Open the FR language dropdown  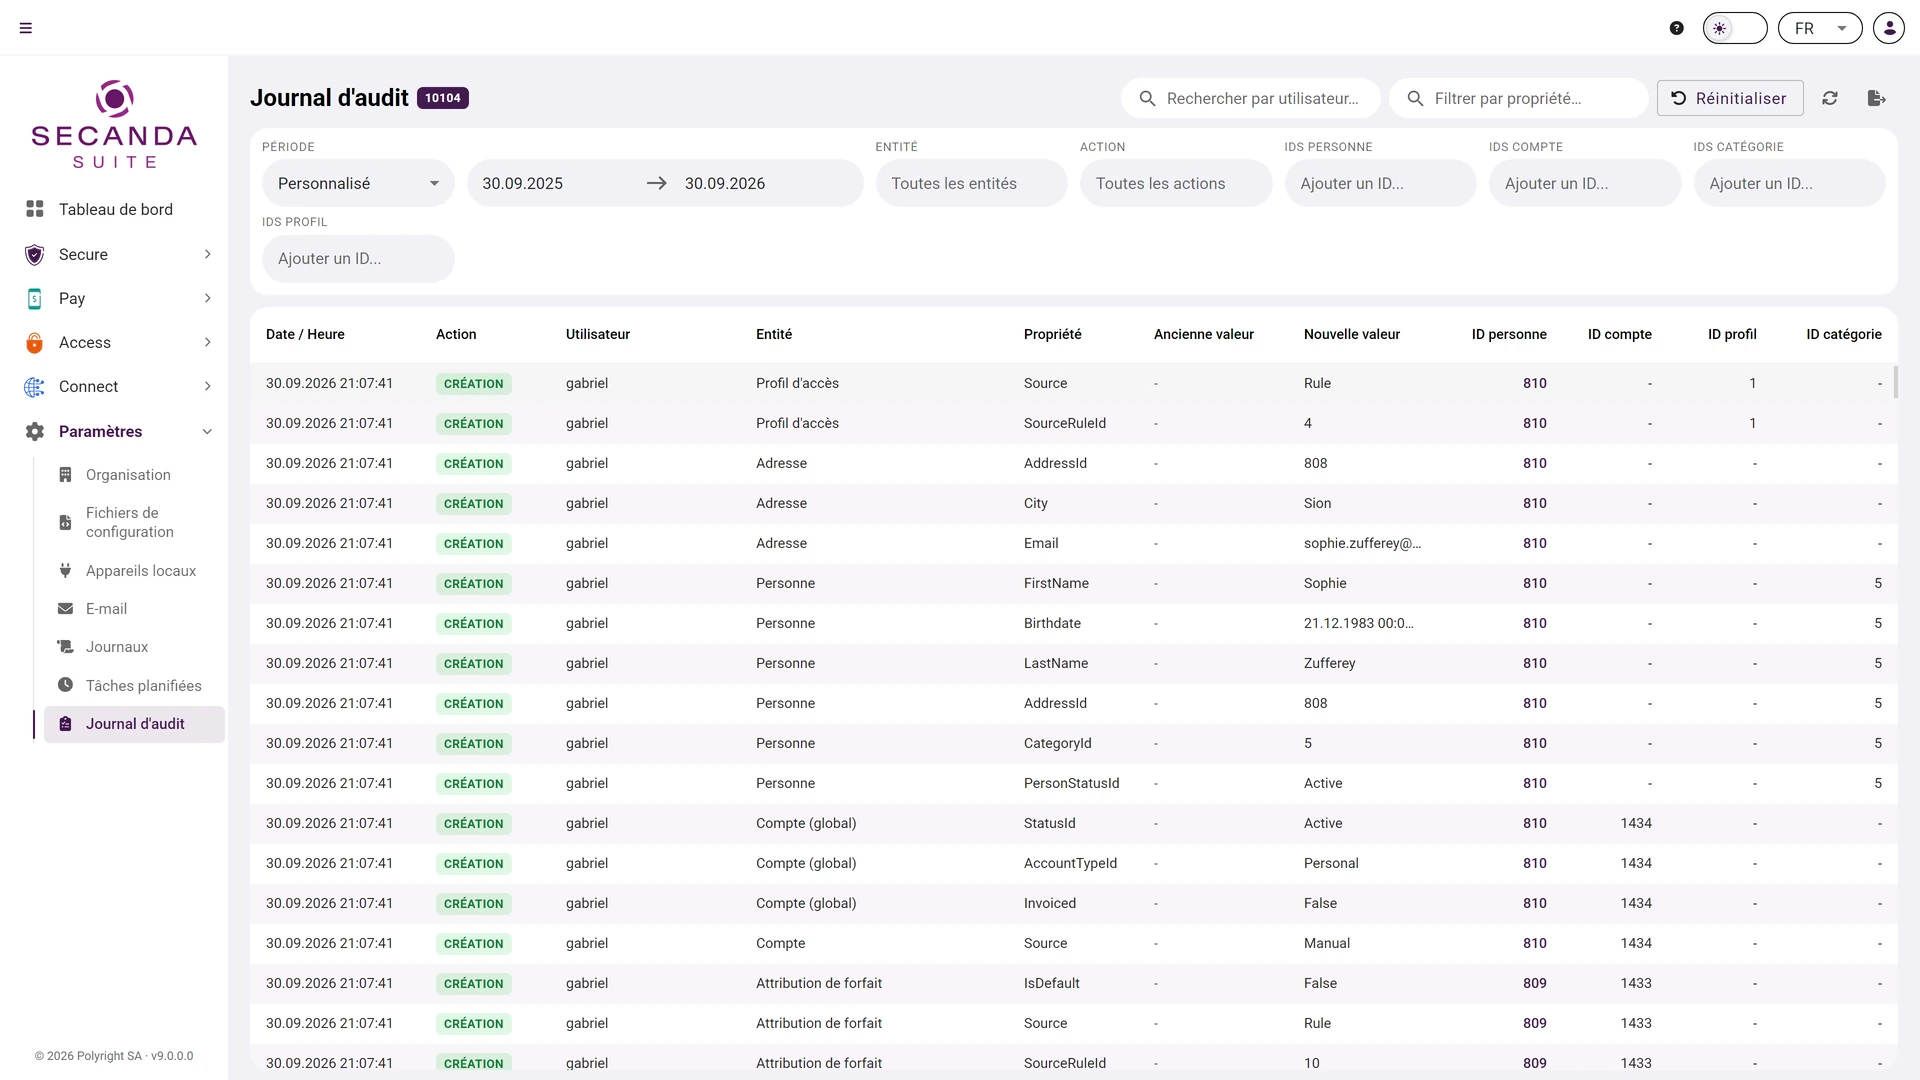1820,28
